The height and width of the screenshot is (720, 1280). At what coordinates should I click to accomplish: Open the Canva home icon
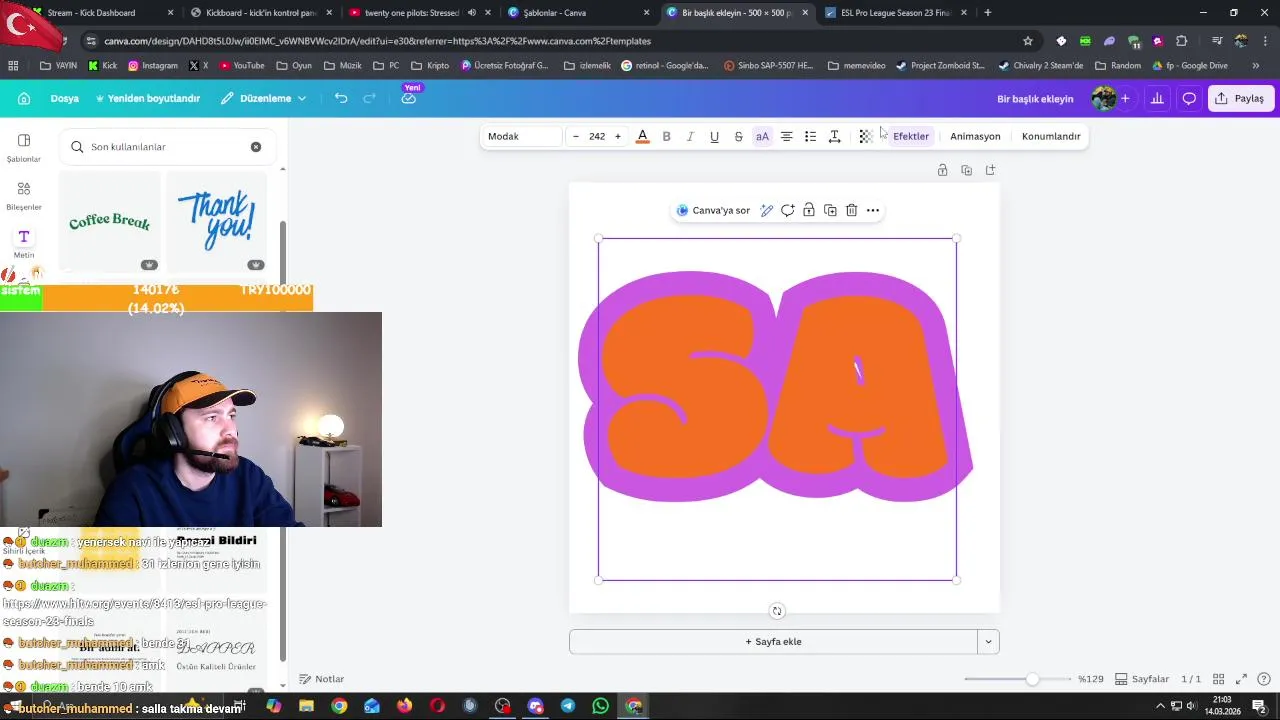coord(24,98)
